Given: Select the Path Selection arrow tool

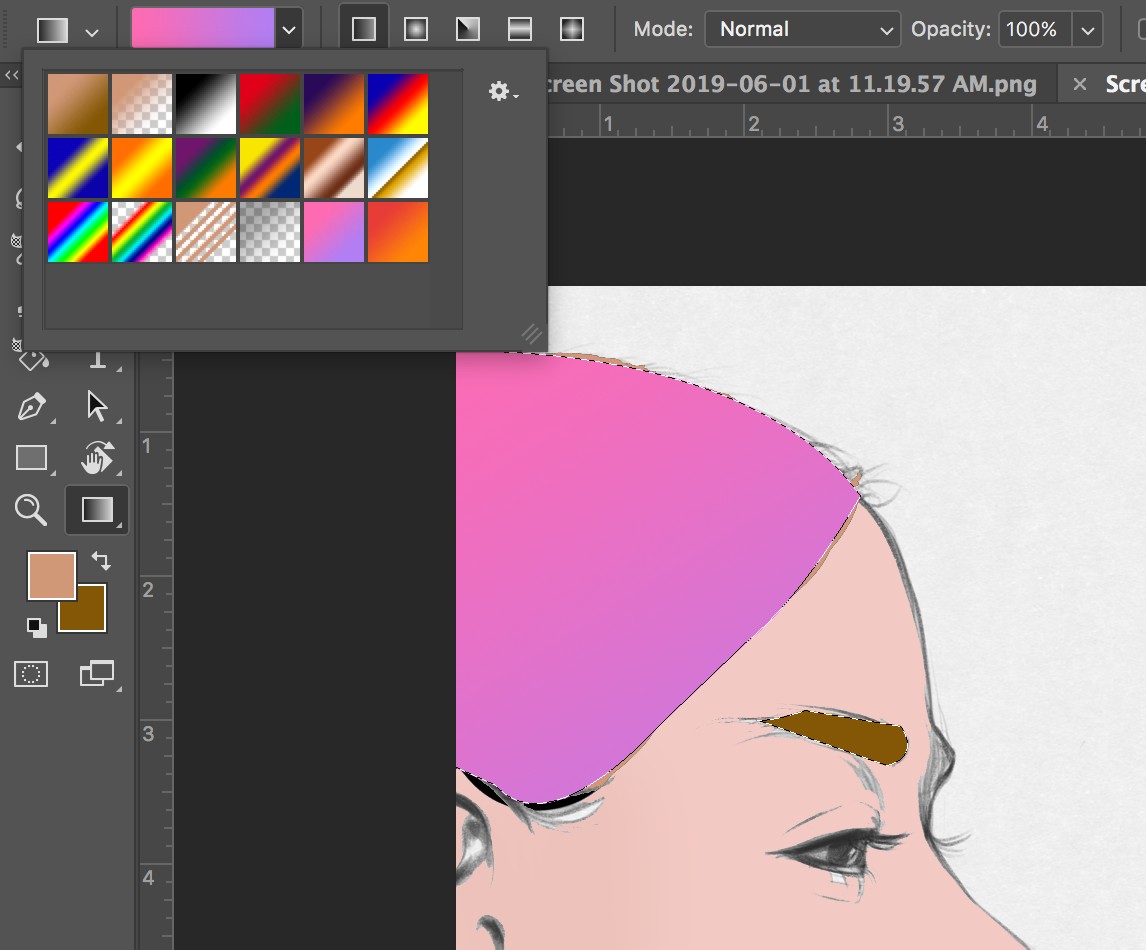Looking at the screenshot, I should [x=97, y=406].
